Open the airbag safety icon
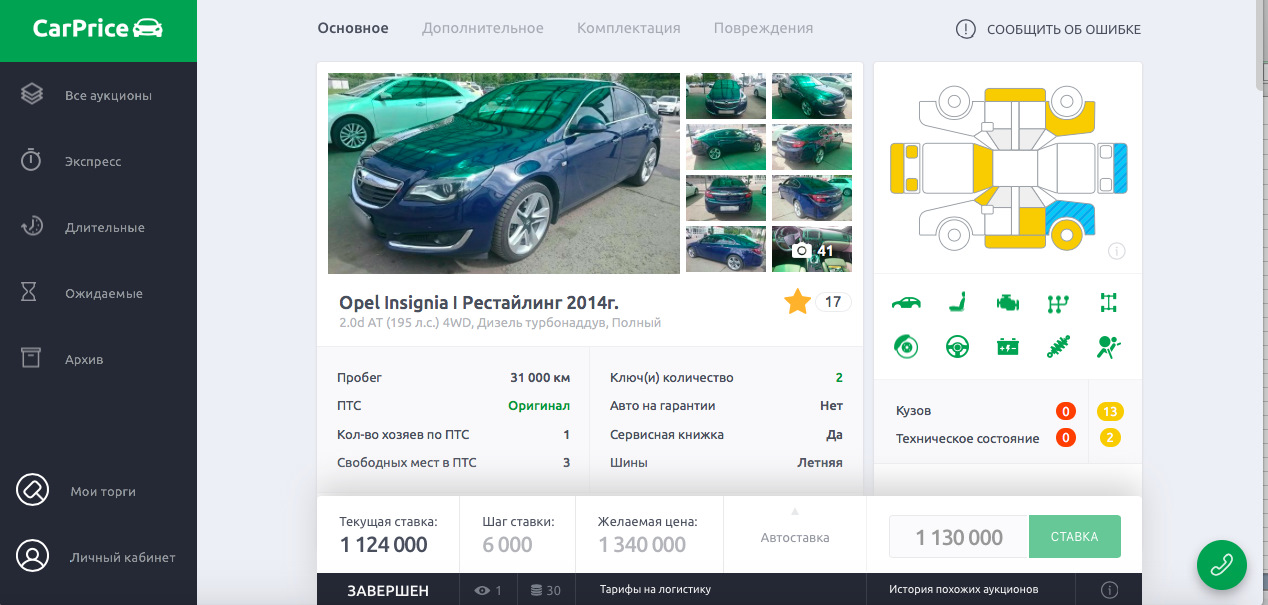The width and height of the screenshot is (1268, 605). tap(1108, 347)
